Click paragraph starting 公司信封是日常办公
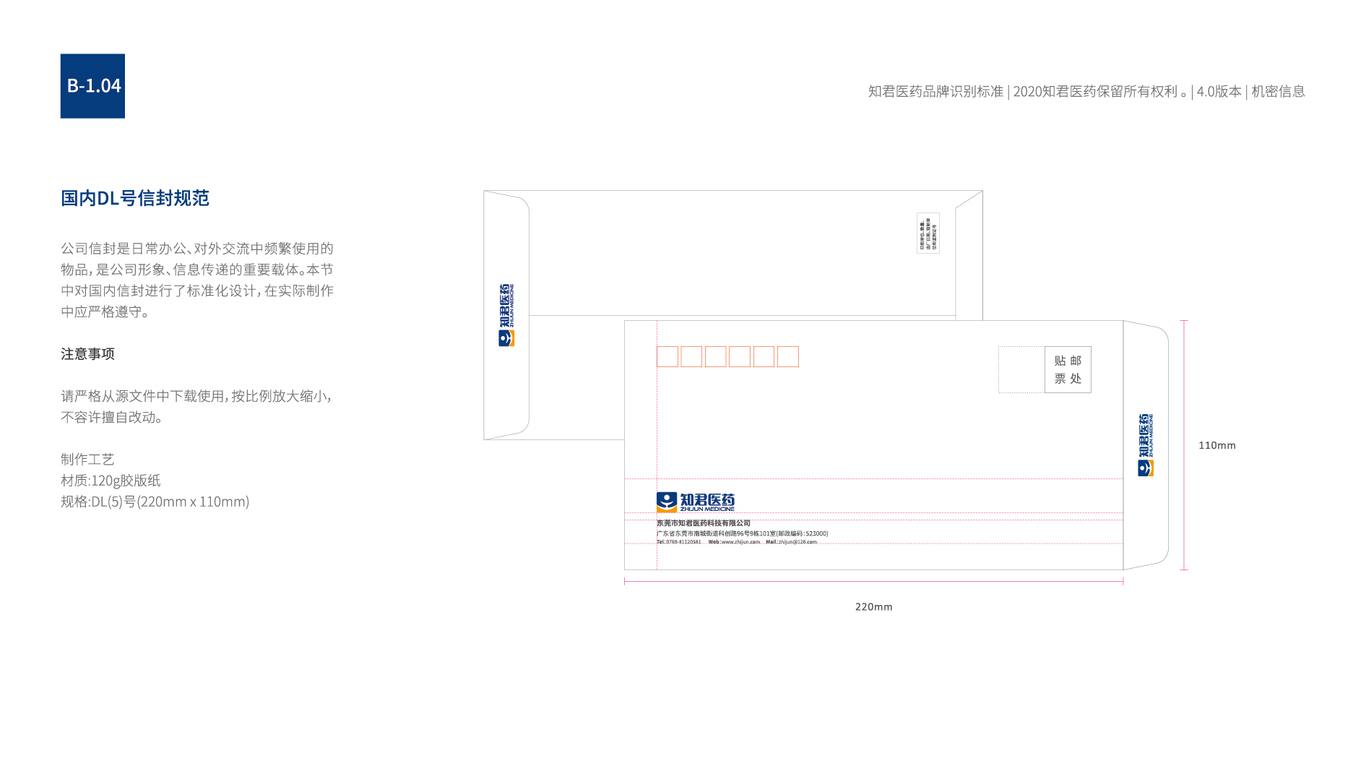Screen dimensions: 1366x769 [197, 280]
